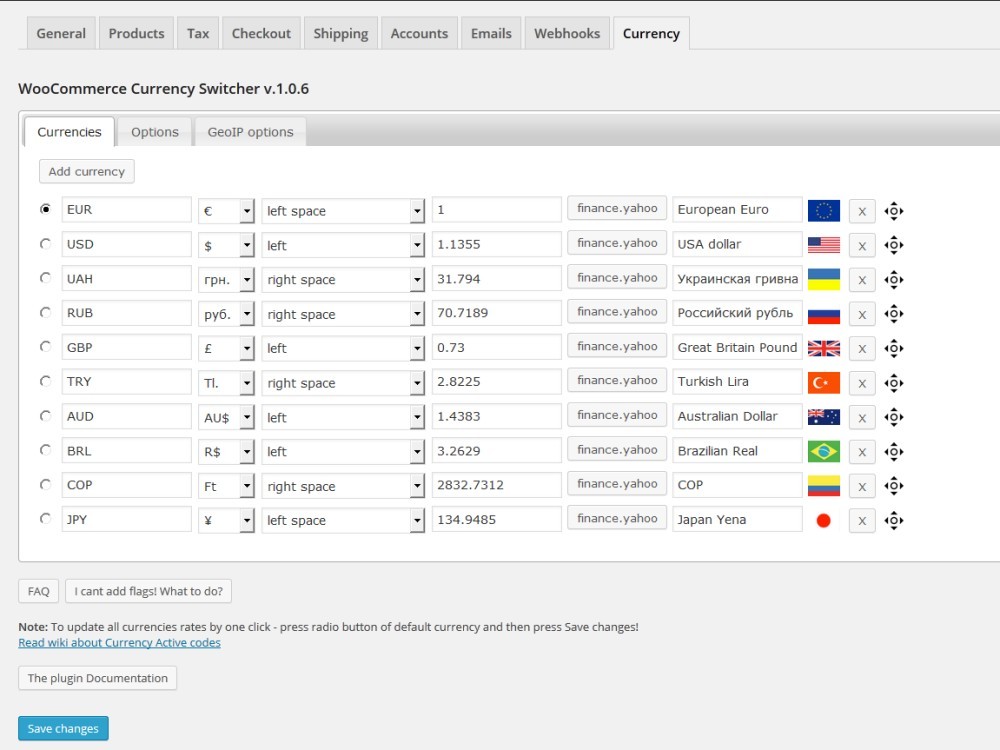The image size is (1000, 750).
Task: Open TRY row position dropdown
Action: click(344, 383)
